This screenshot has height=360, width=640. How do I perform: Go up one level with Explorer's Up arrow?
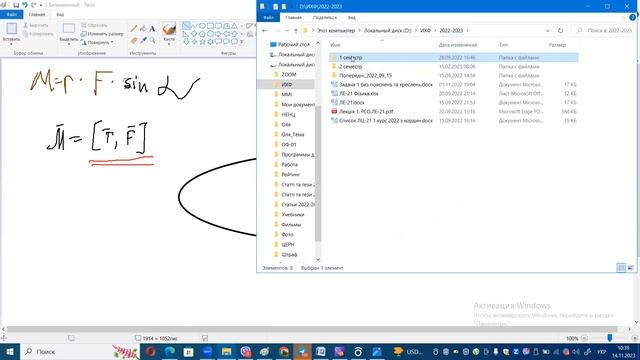click(x=296, y=31)
